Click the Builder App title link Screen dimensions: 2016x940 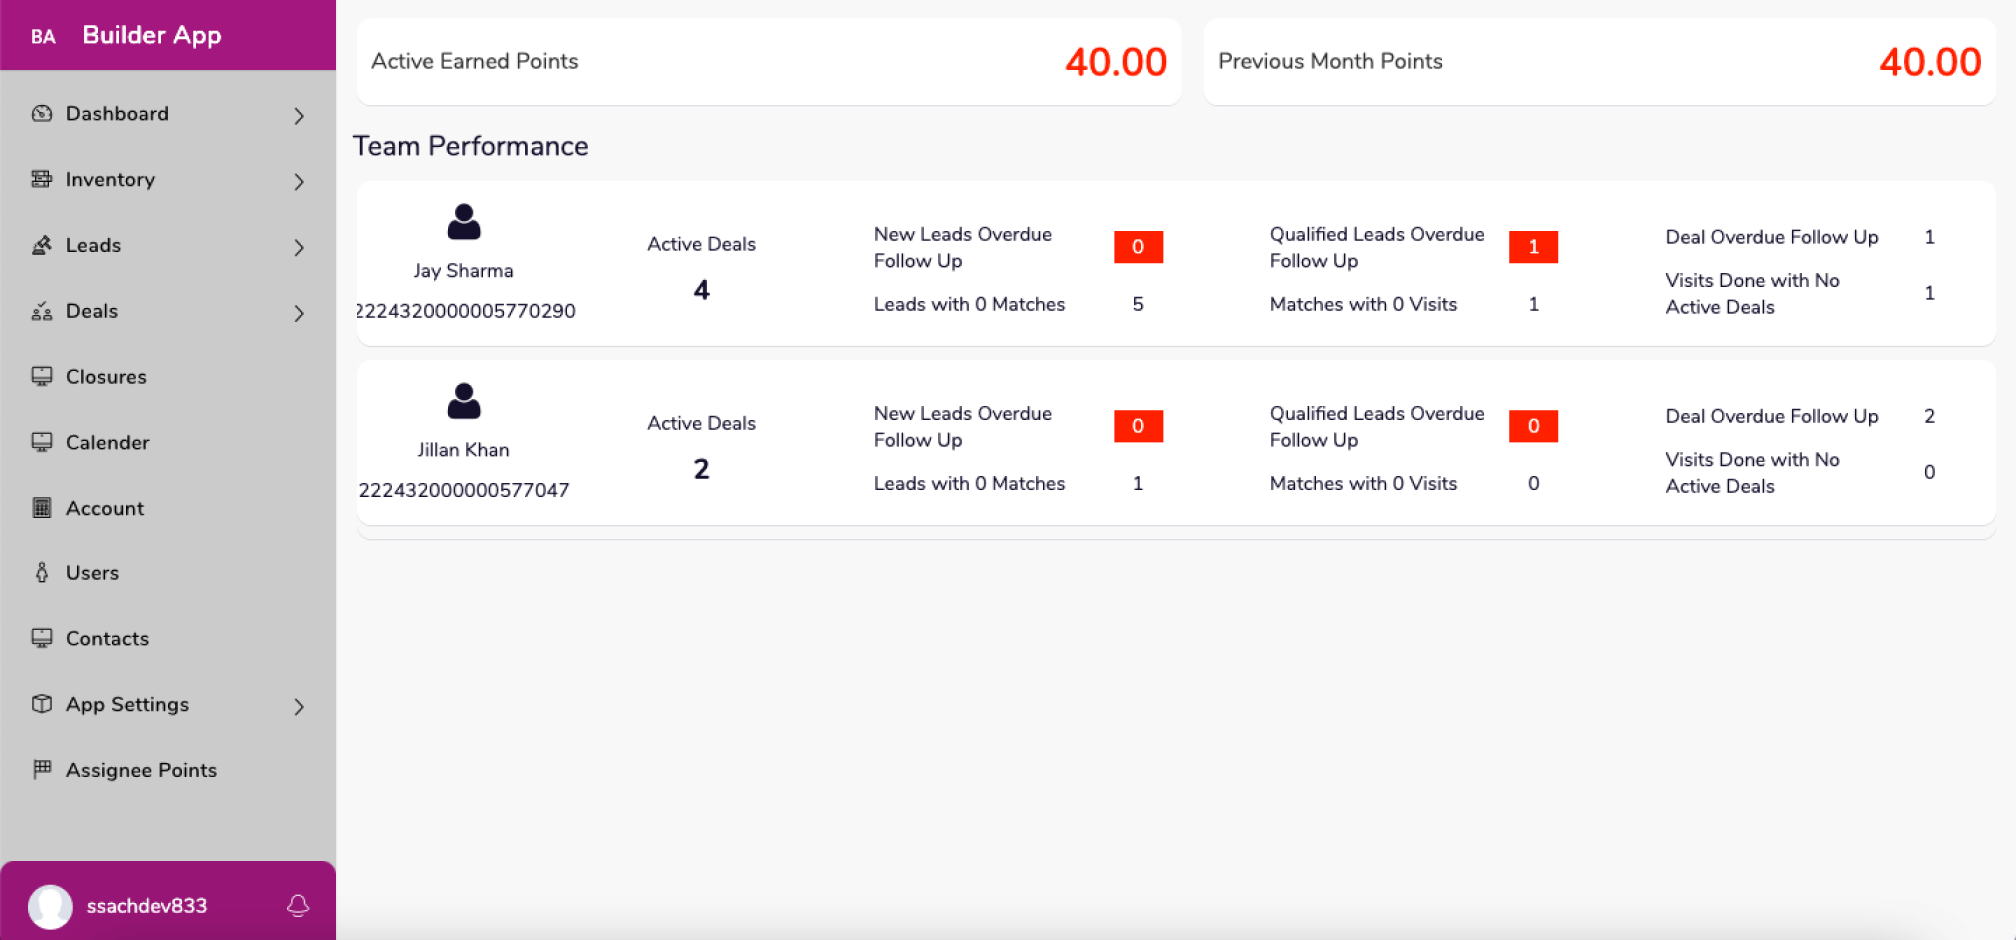click(x=152, y=35)
